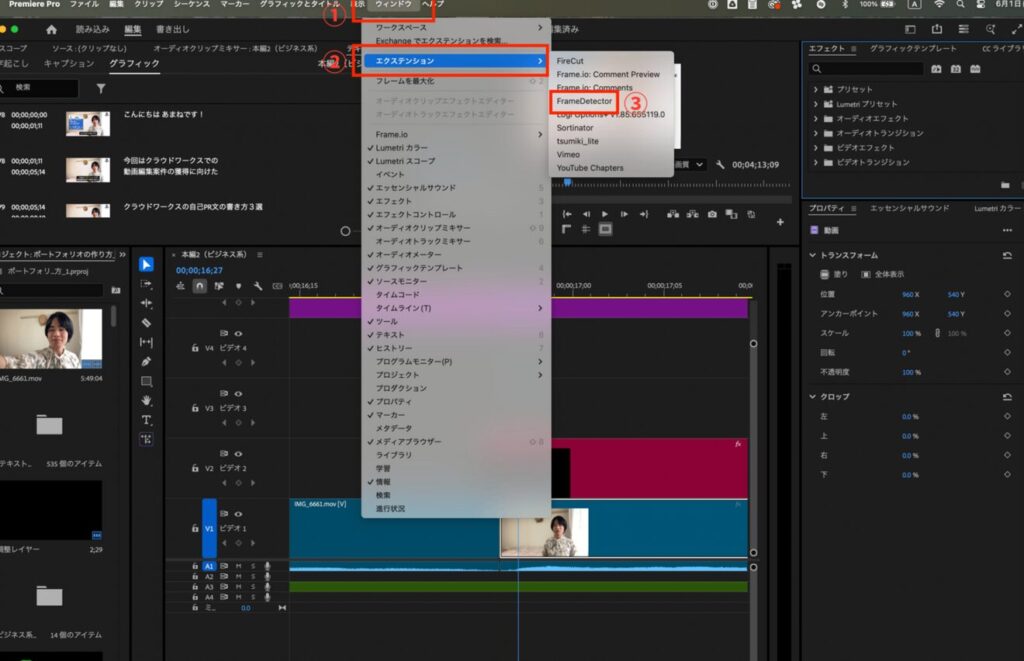Expand the プリセット effects folder

click(x=816, y=89)
